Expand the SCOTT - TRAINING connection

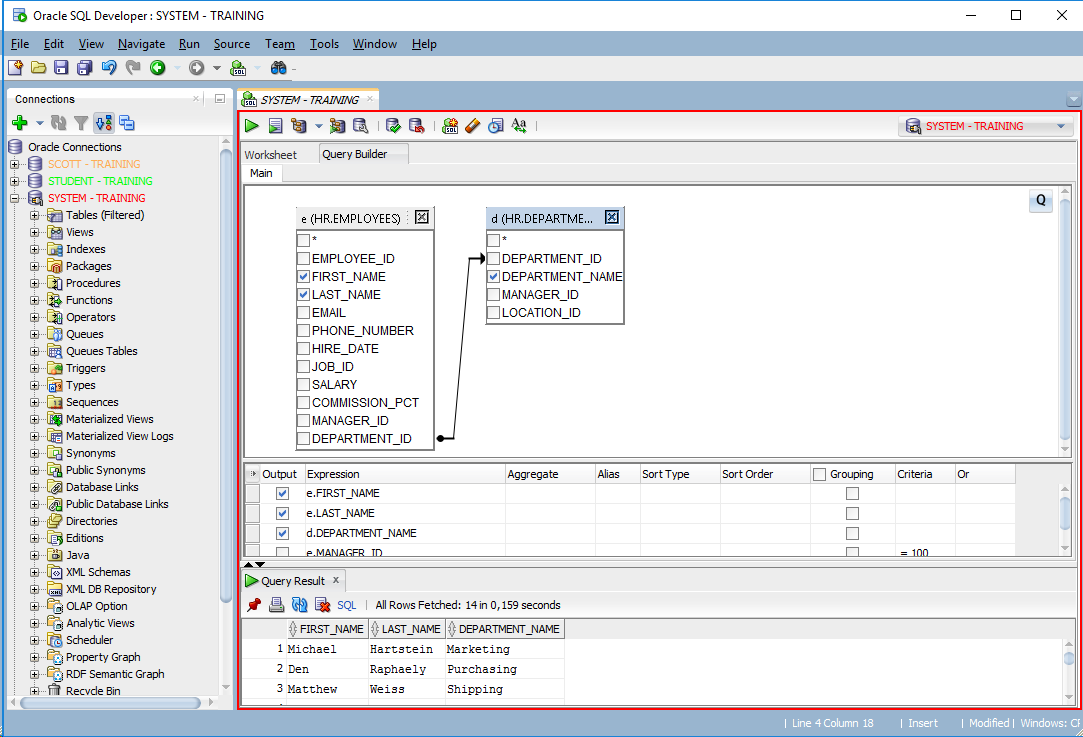coord(15,164)
